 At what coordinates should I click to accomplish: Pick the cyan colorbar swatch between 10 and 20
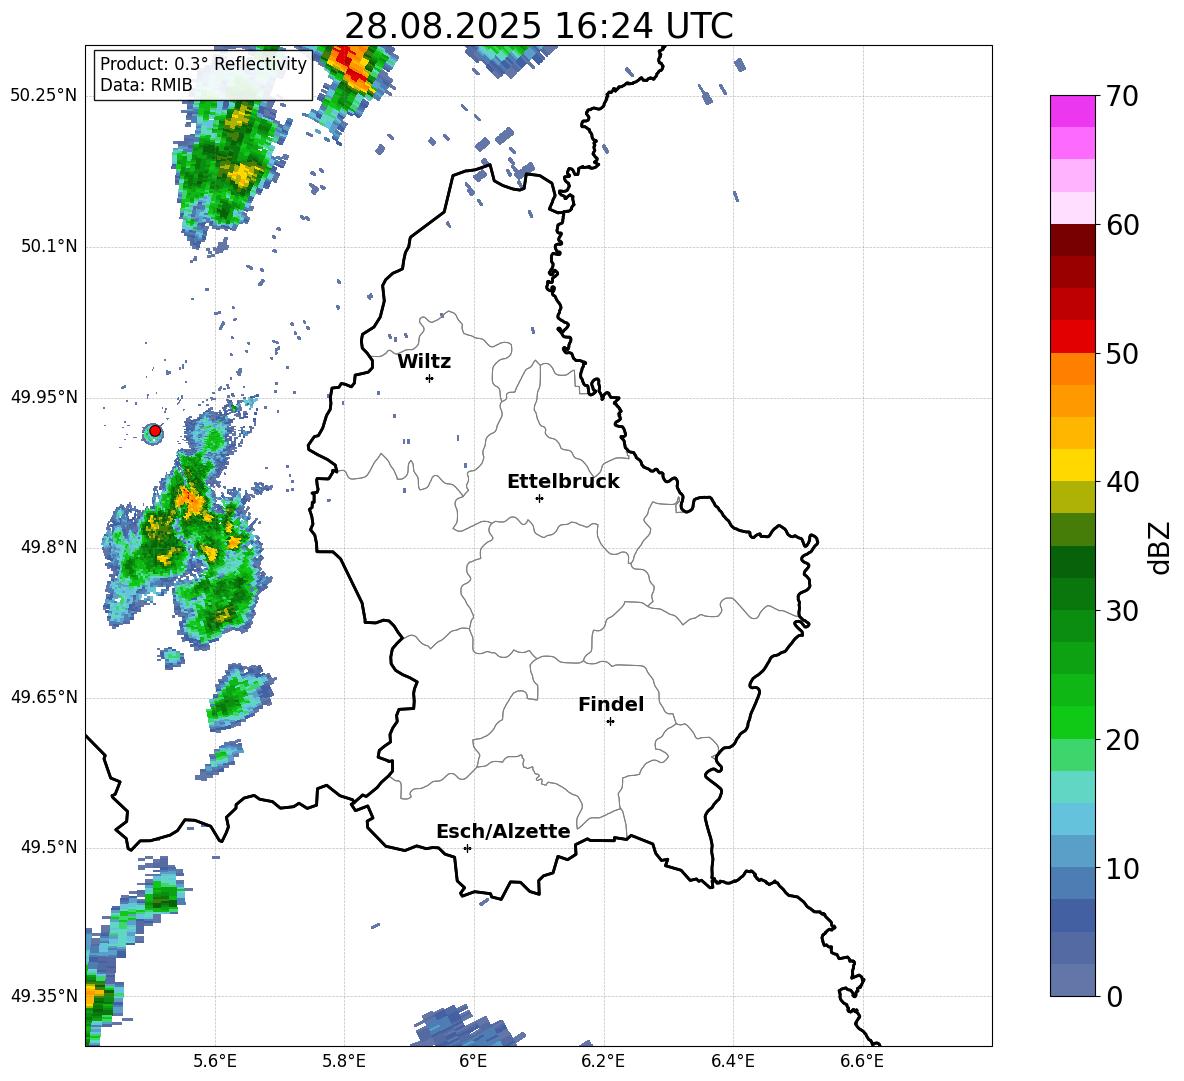pos(1072,787)
